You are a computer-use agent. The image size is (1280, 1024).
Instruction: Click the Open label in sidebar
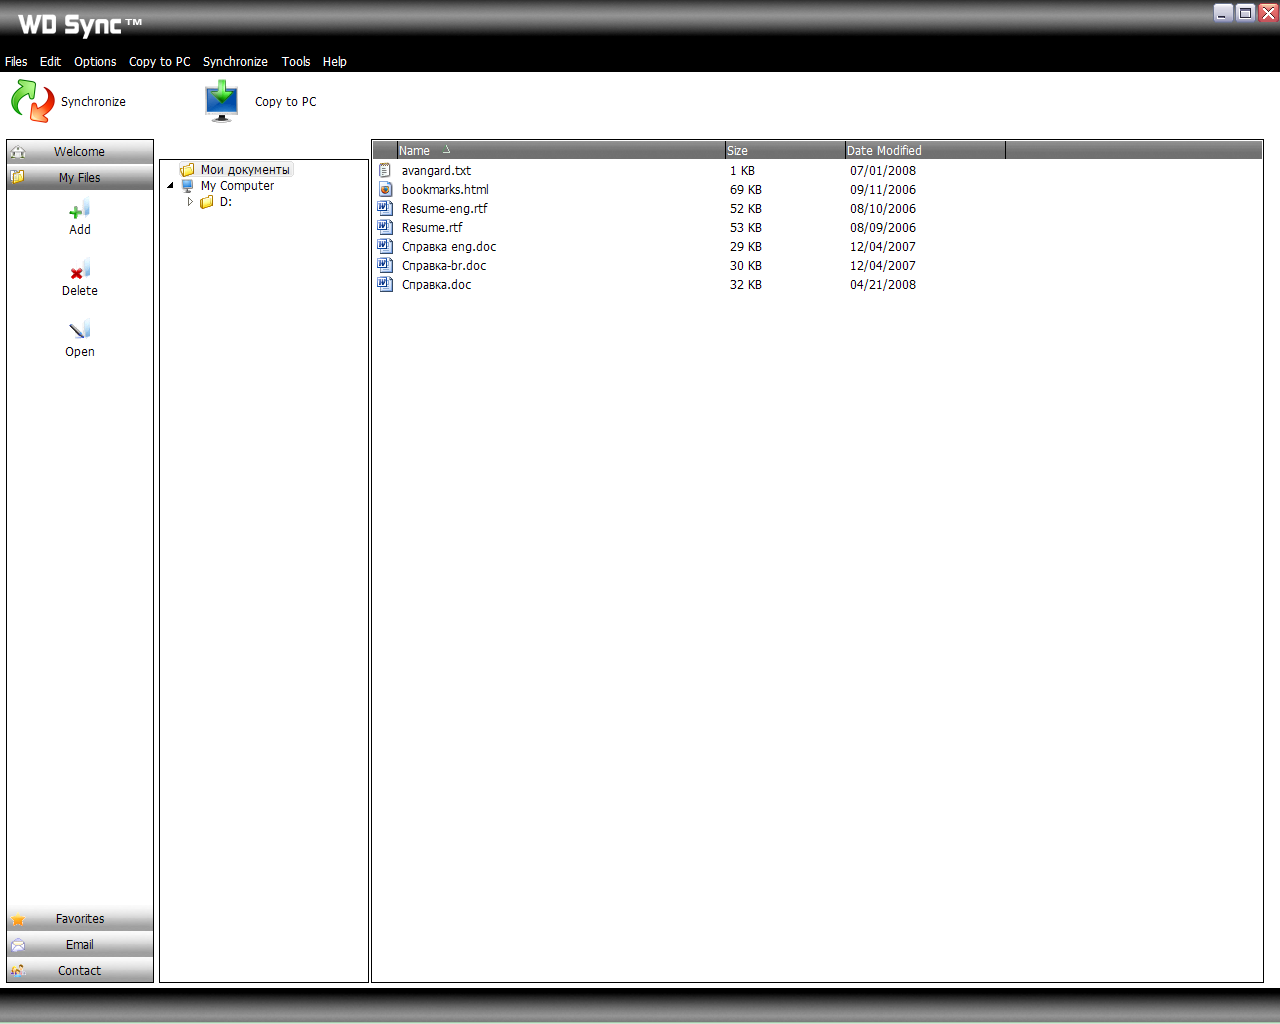(80, 352)
